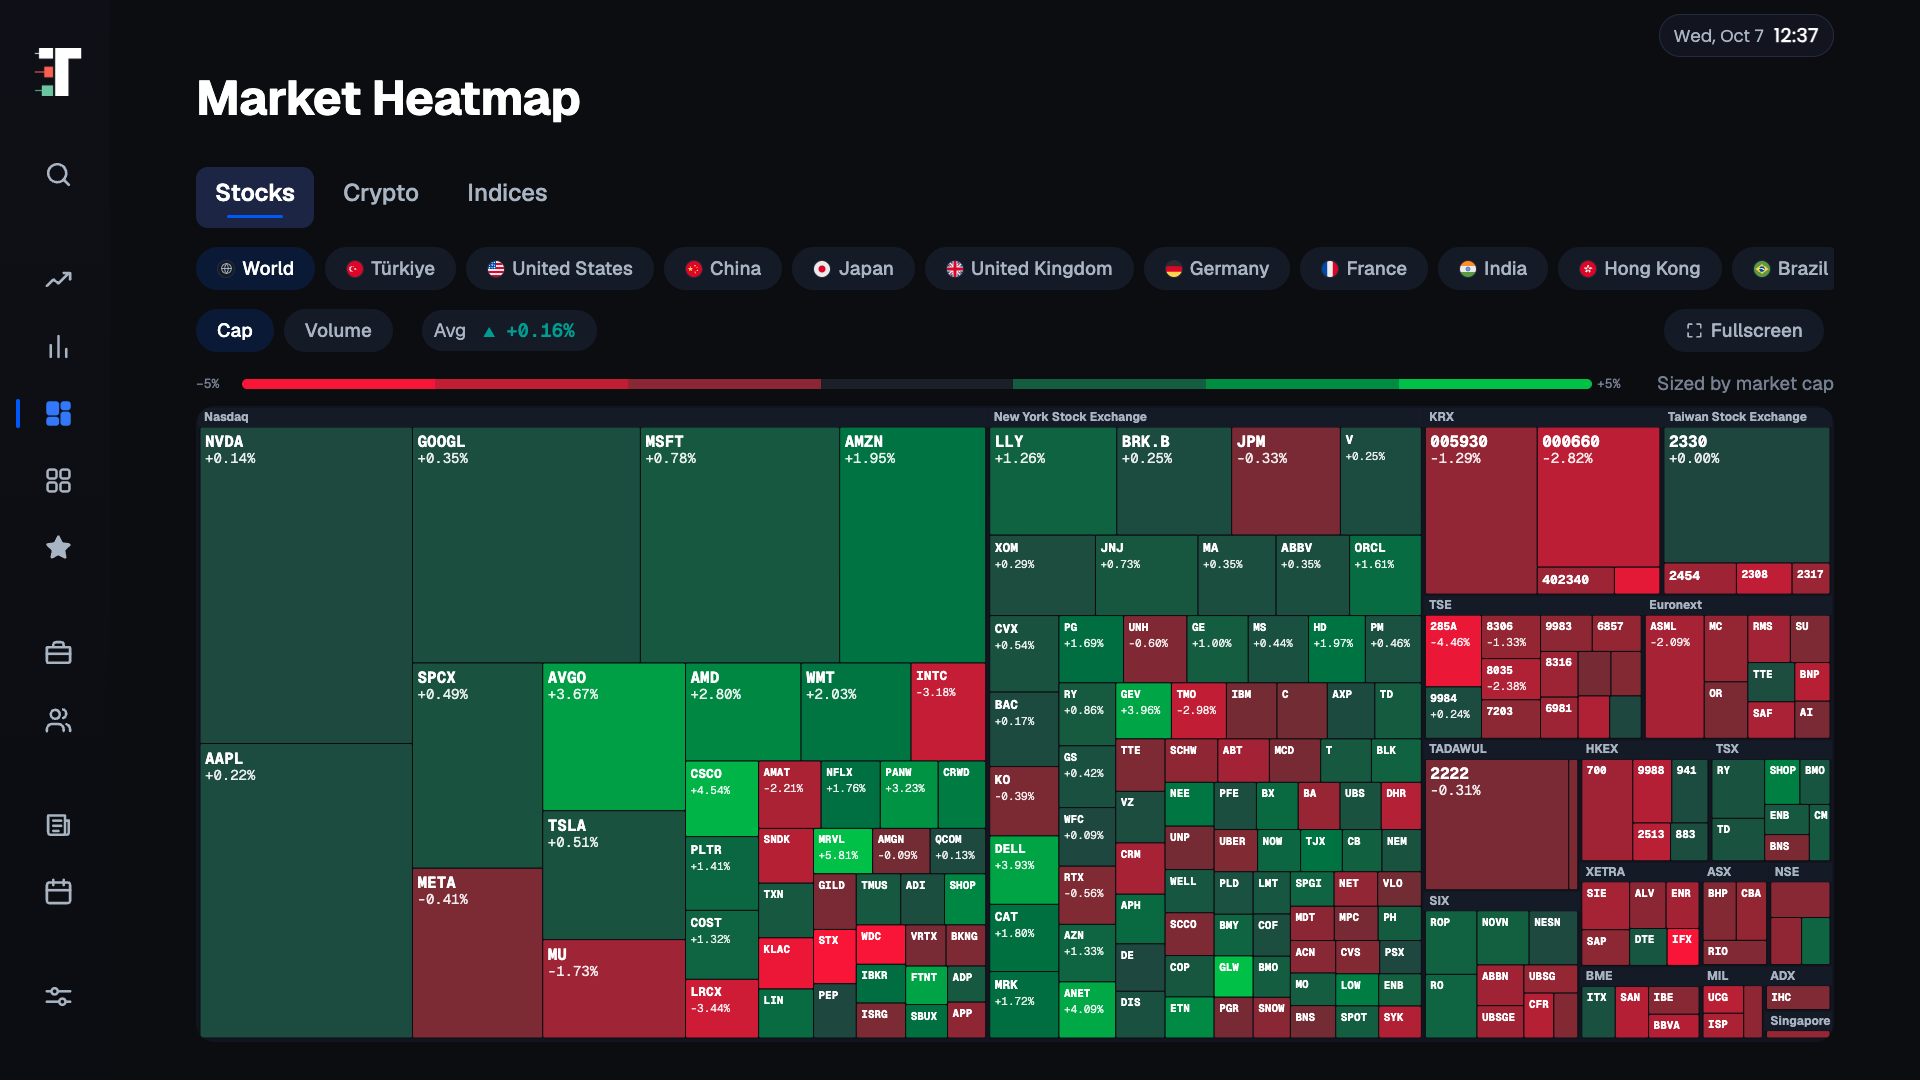
Task: Open the TSLA heatmap tile
Action: click(x=614, y=875)
